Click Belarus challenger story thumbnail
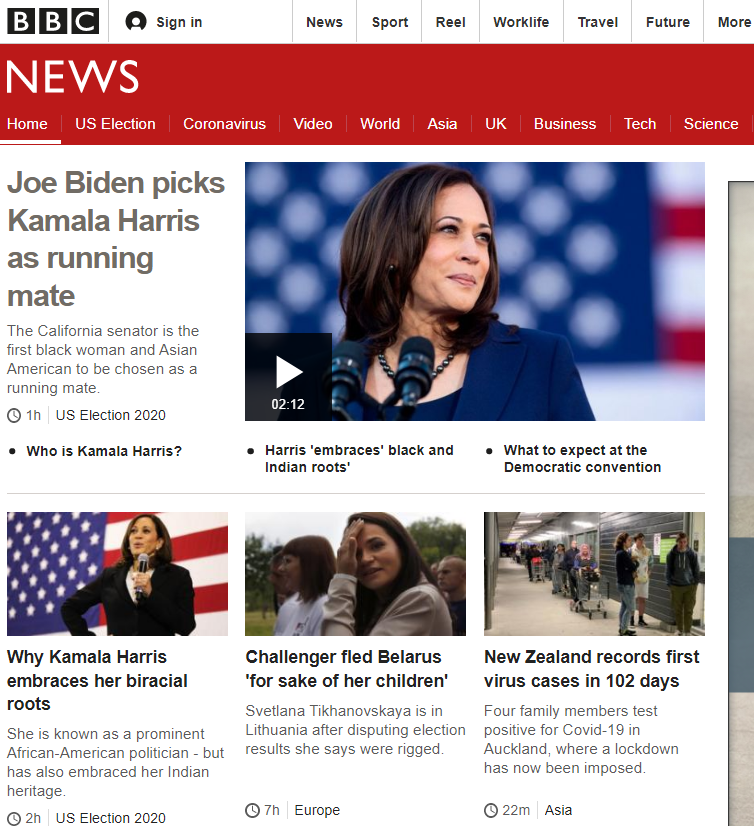 356,574
